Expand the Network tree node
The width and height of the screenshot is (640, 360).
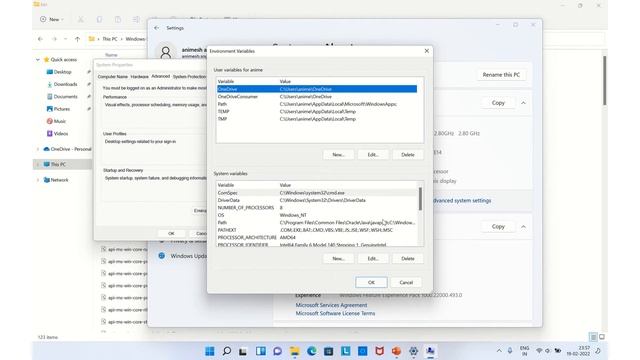(x=38, y=180)
